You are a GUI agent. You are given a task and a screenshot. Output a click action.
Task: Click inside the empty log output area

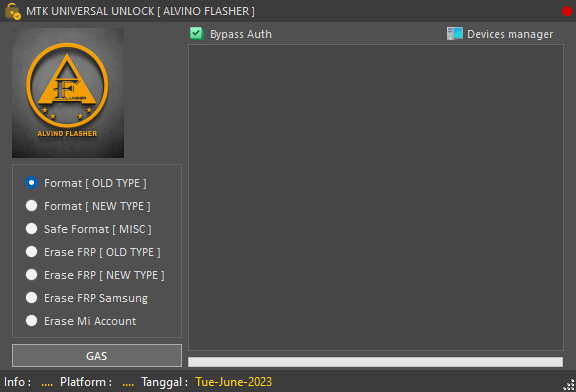tap(376, 198)
